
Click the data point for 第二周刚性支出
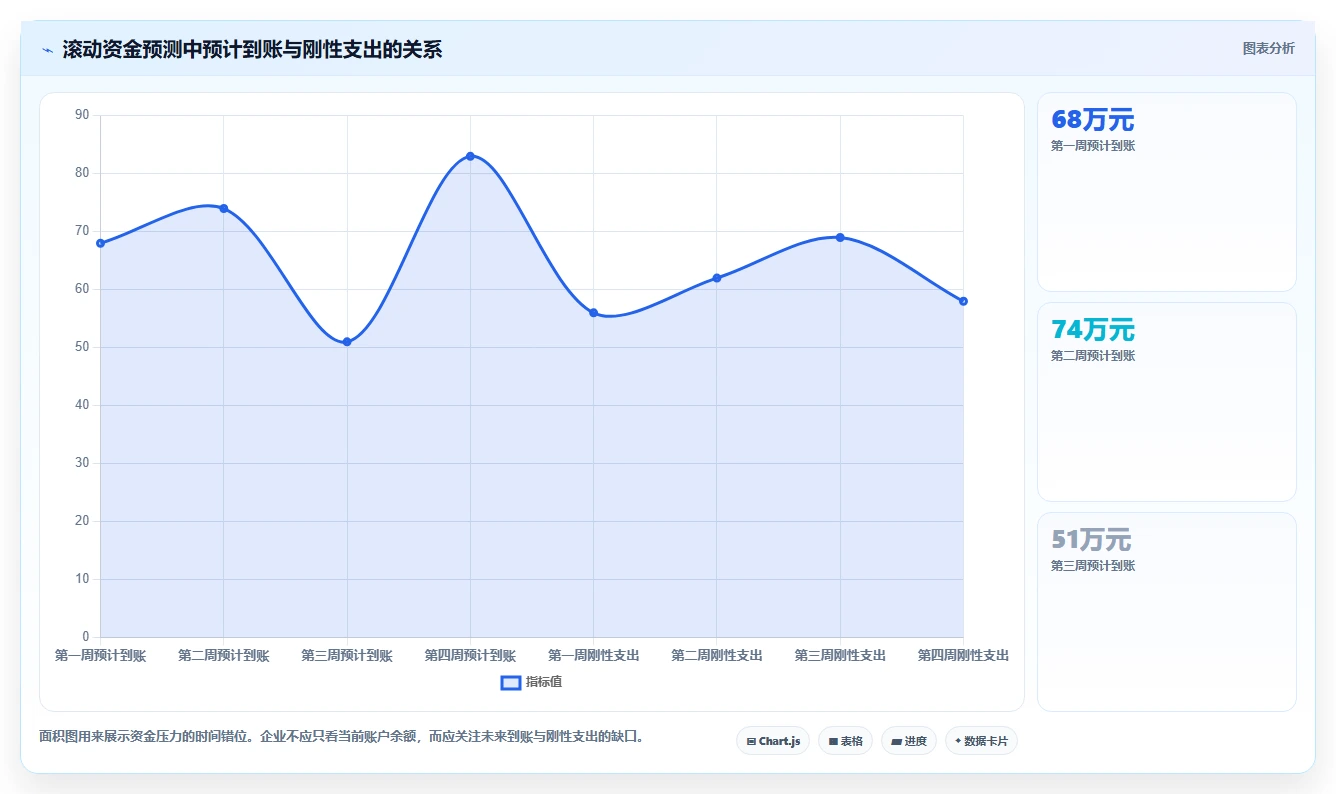point(717,278)
